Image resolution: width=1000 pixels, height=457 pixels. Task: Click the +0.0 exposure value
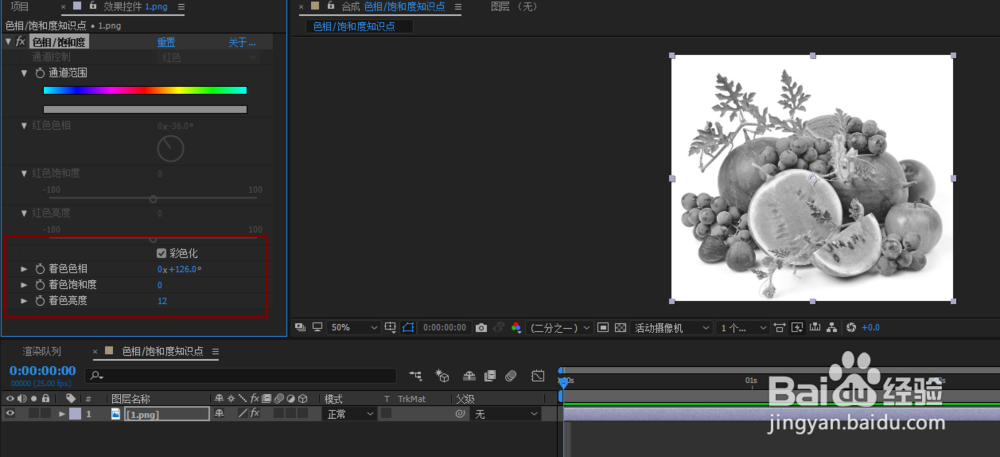click(x=871, y=328)
